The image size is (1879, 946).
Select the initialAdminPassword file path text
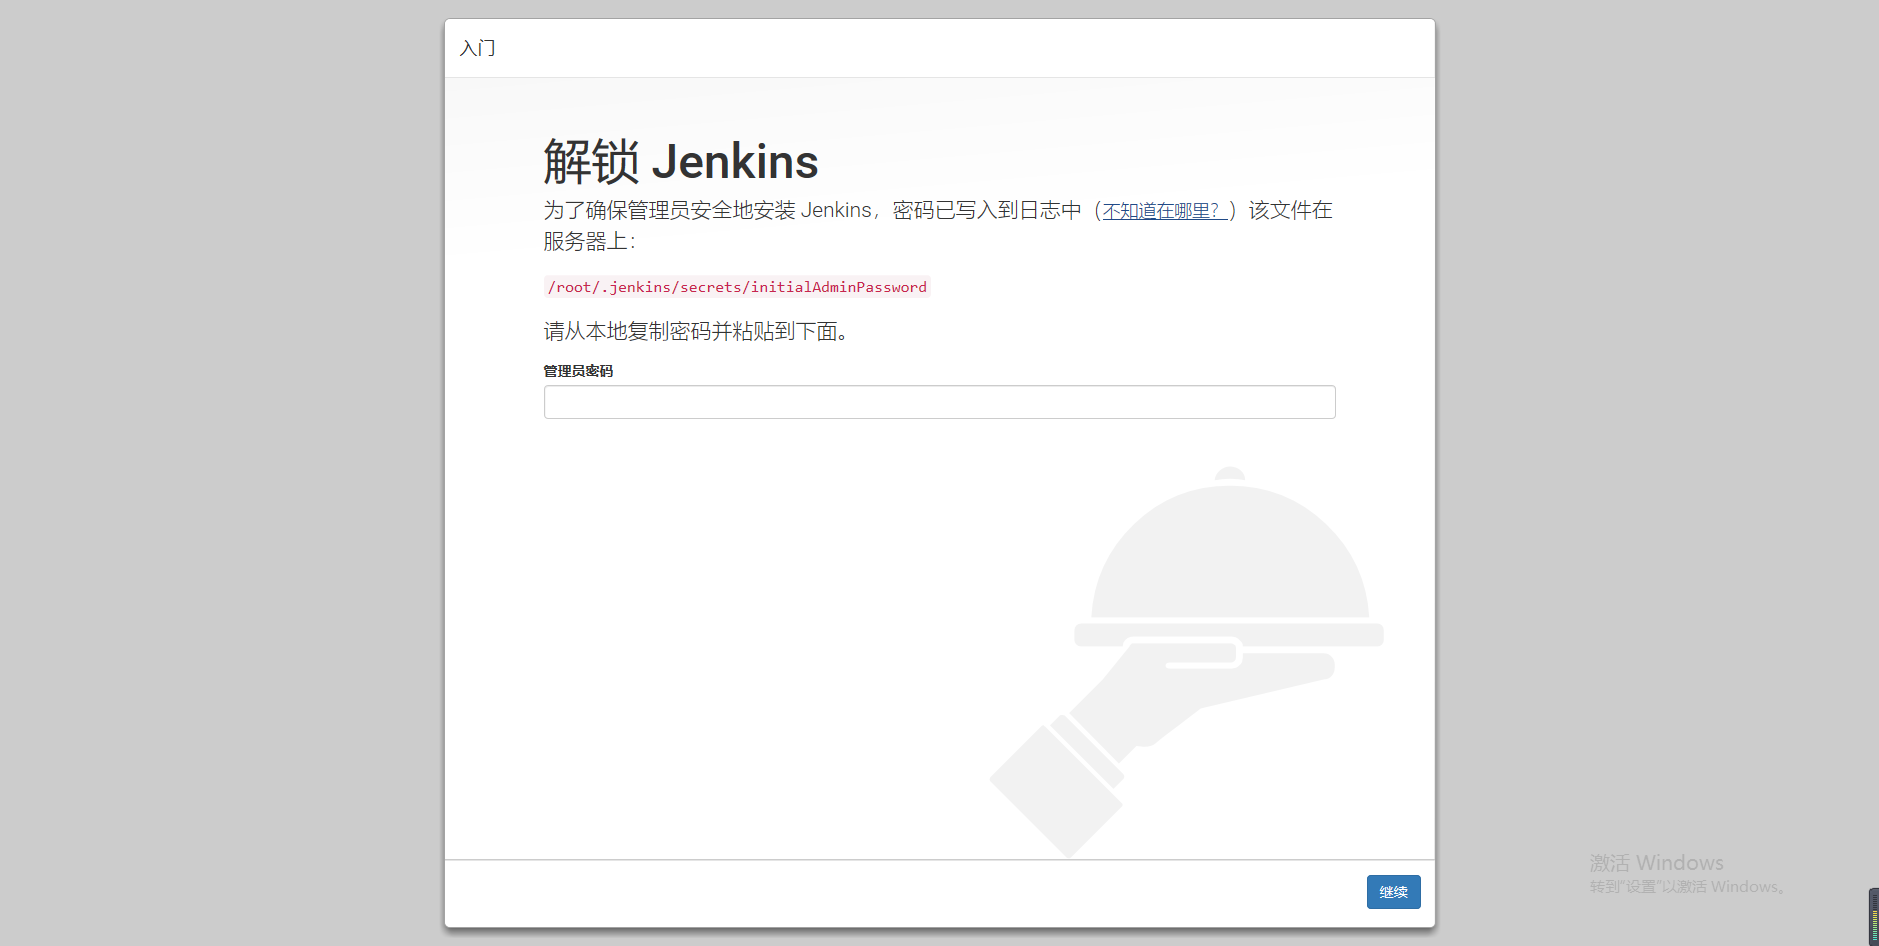[735, 287]
